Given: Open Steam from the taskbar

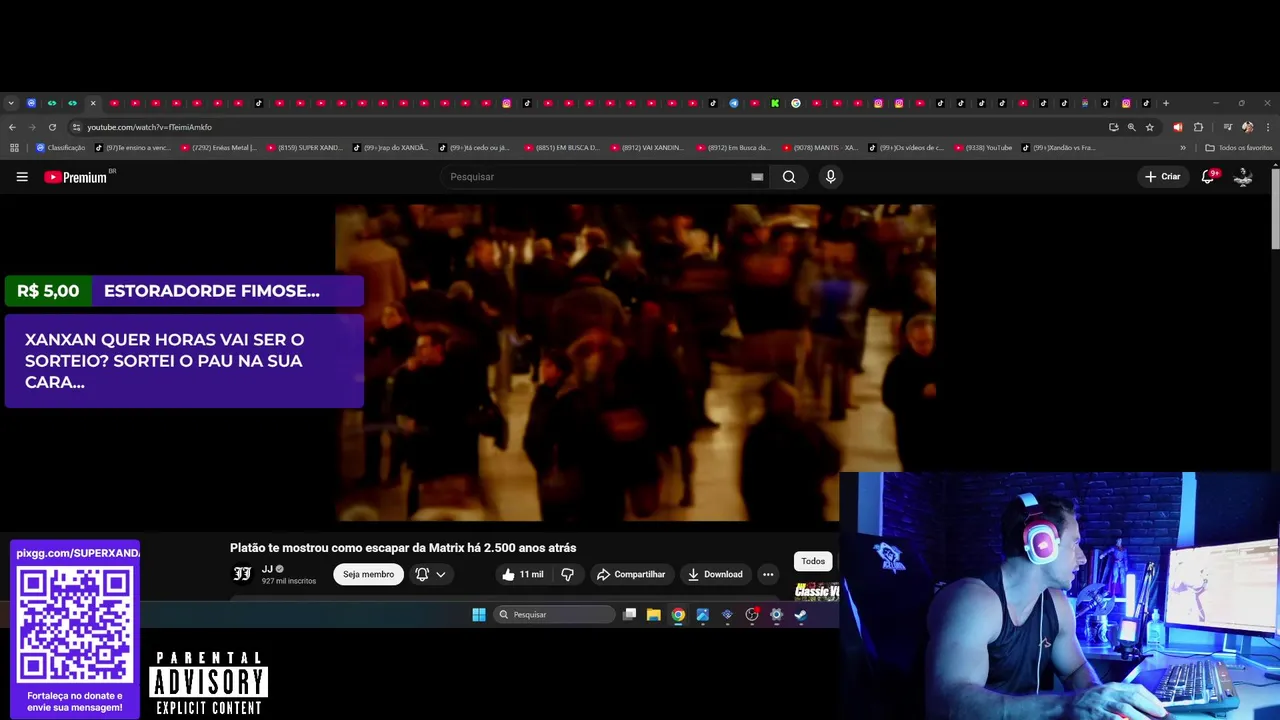Looking at the screenshot, I should (x=801, y=615).
